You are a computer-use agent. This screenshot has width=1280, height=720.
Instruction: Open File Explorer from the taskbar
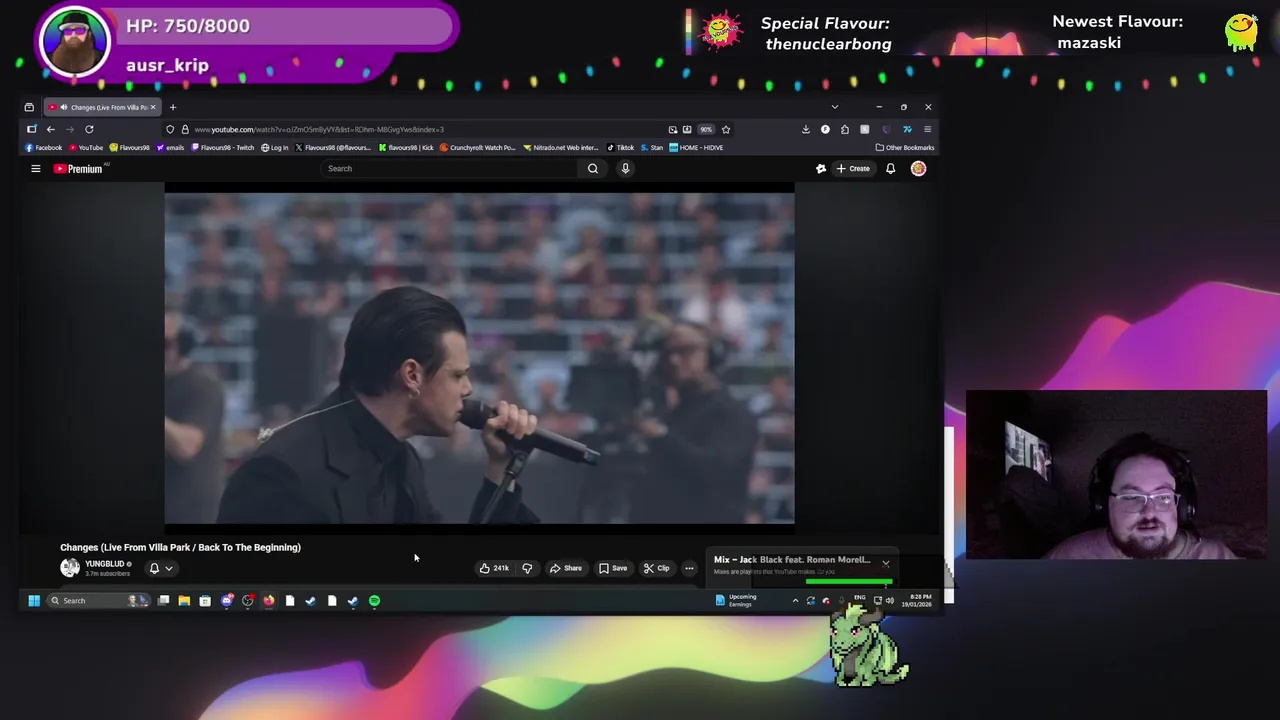184,601
